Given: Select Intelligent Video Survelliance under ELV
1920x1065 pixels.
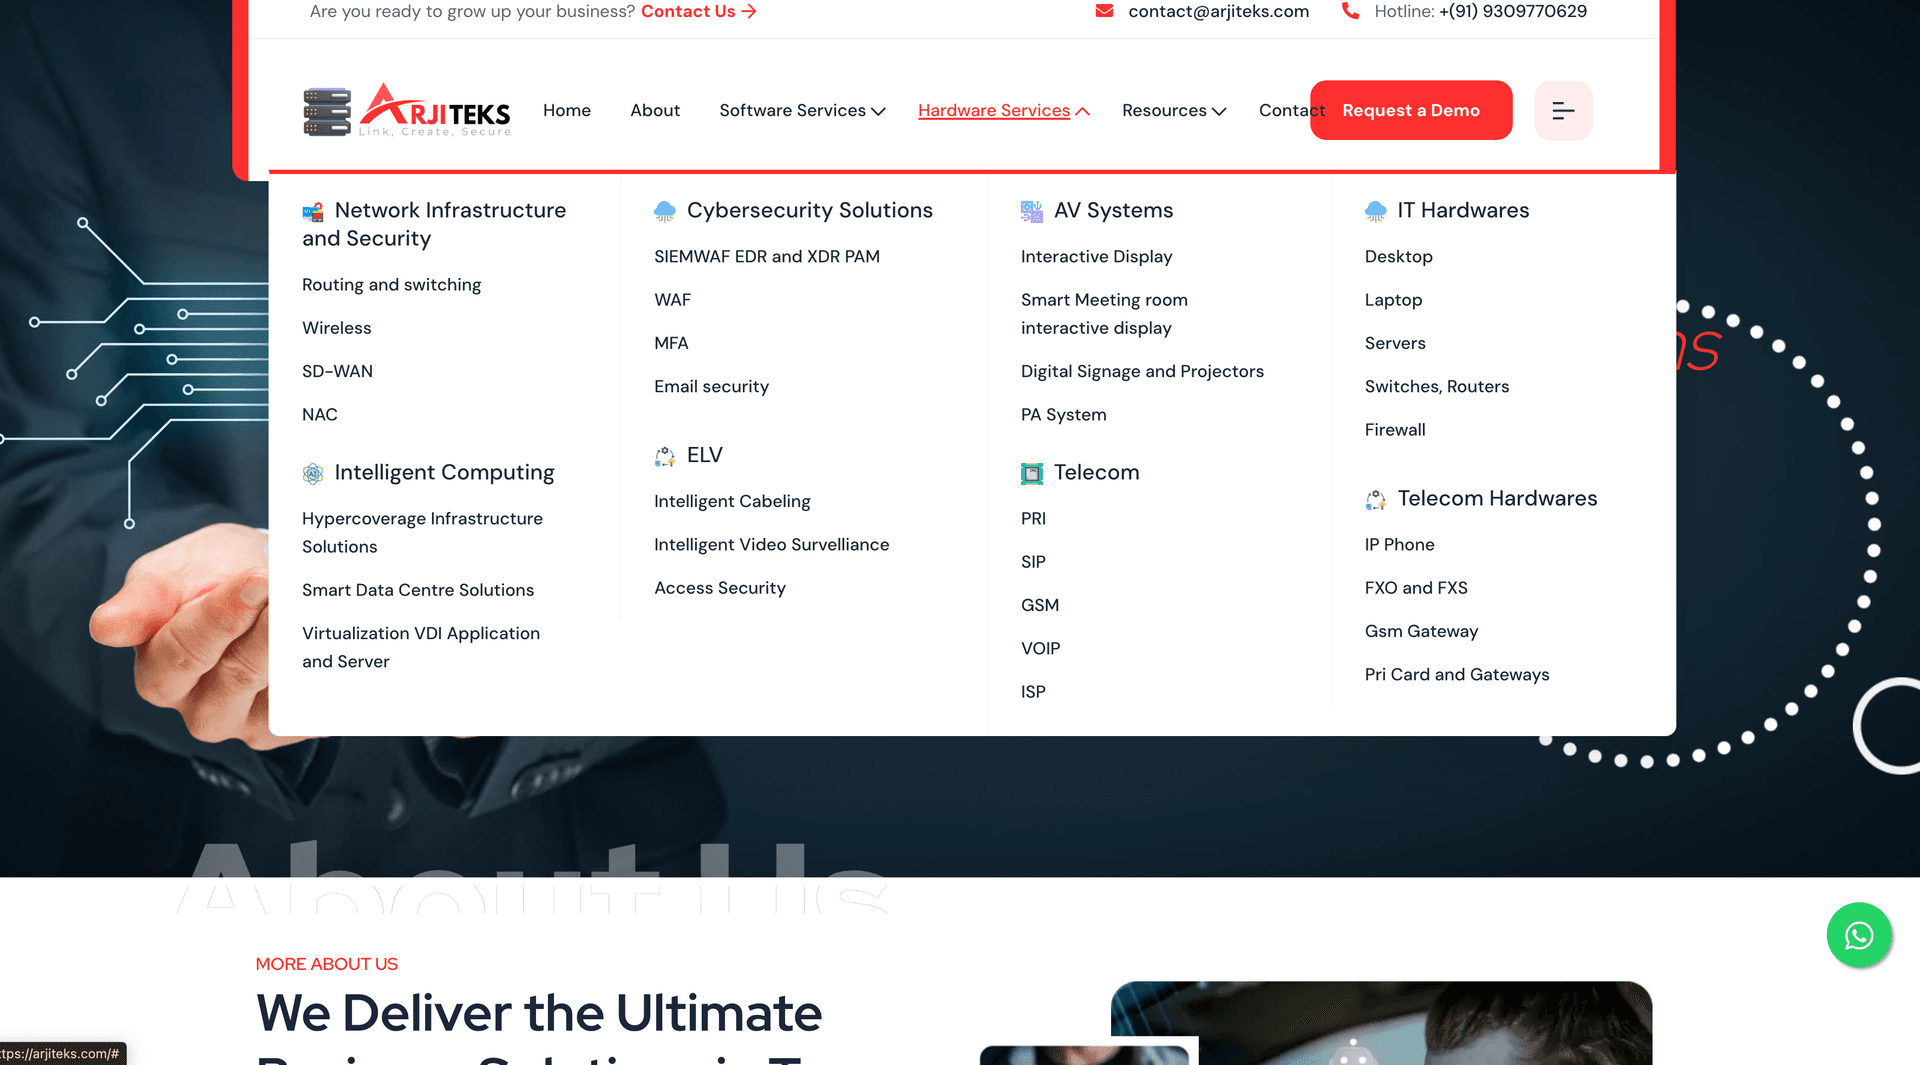Looking at the screenshot, I should coord(771,545).
